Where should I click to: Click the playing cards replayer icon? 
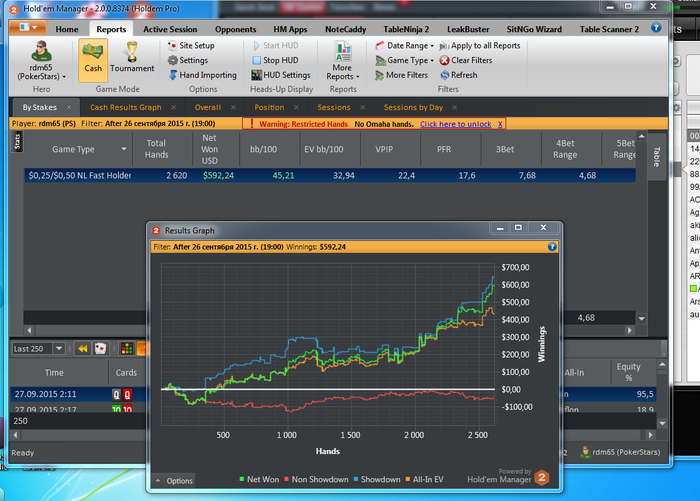coord(100,349)
